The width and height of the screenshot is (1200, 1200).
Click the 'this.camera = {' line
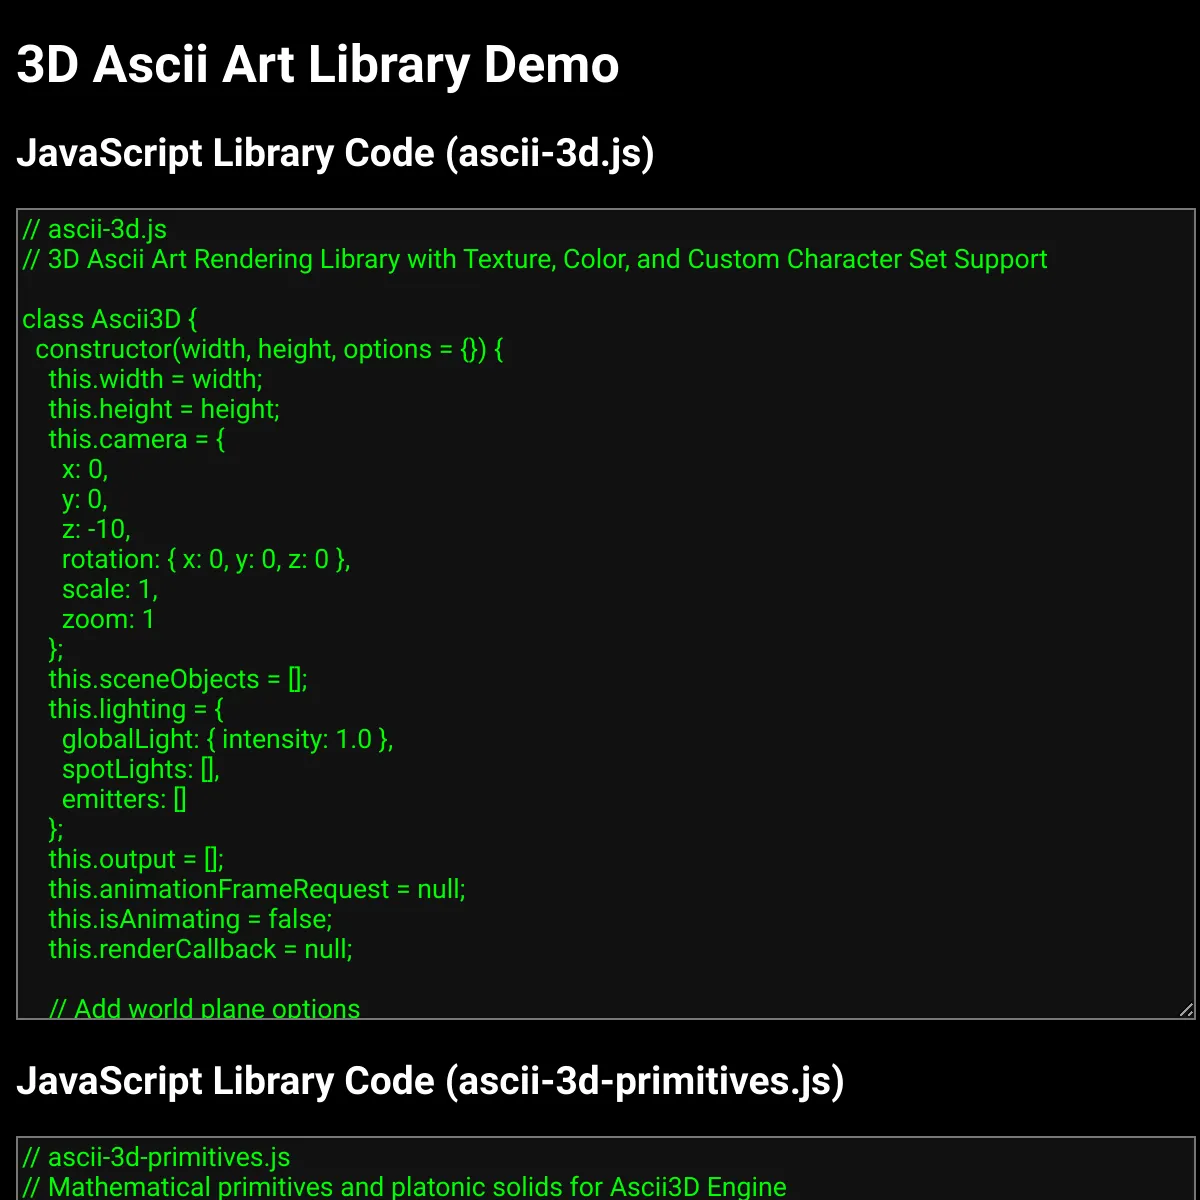click(137, 439)
